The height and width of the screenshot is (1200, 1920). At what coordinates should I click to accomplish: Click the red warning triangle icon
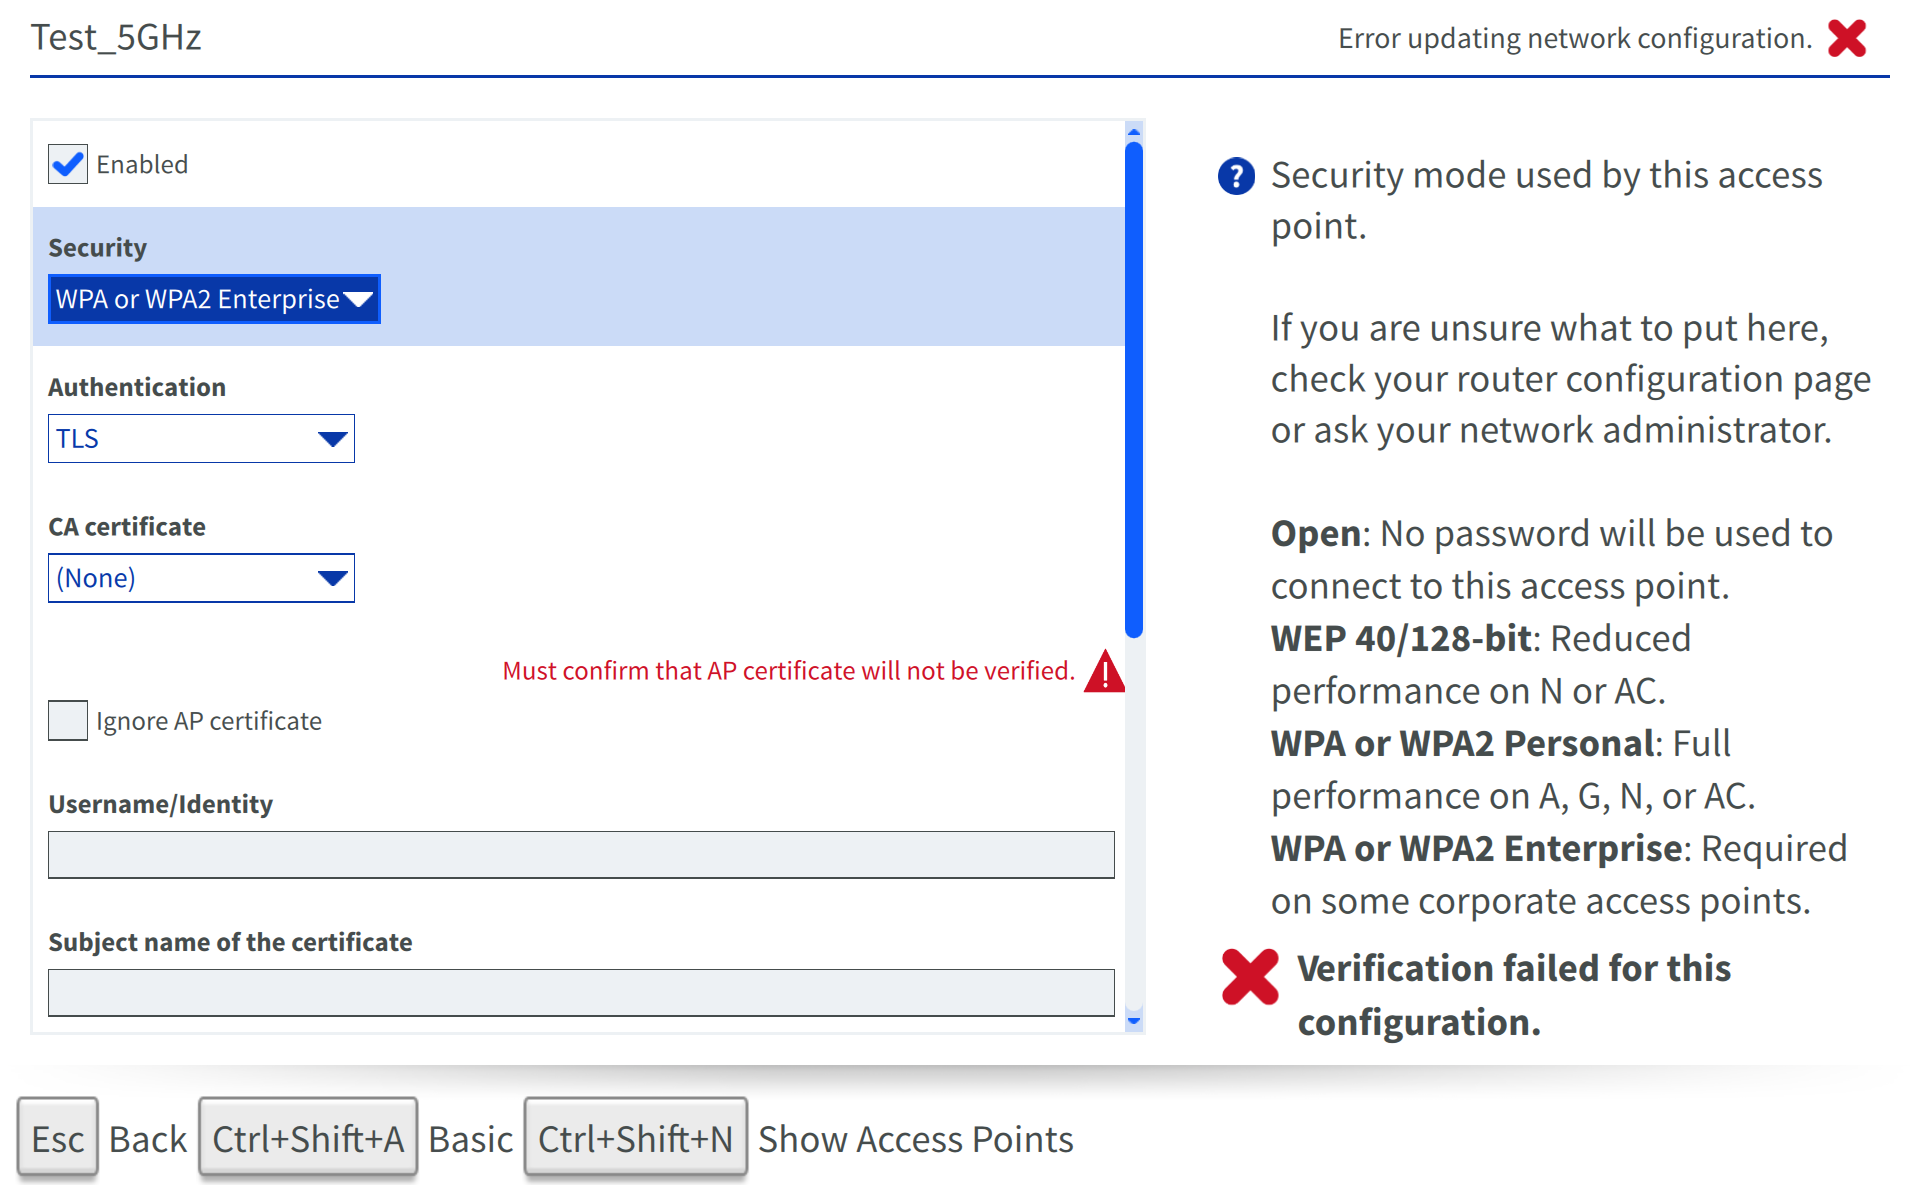[x=1104, y=672]
